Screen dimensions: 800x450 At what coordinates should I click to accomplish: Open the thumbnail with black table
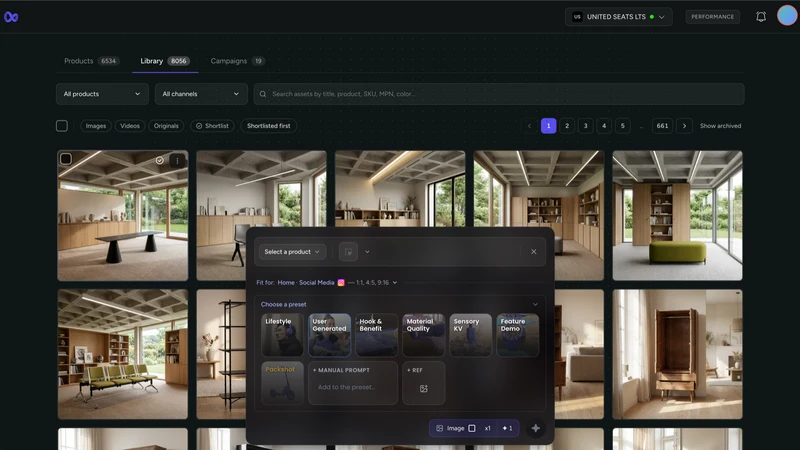(123, 215)
